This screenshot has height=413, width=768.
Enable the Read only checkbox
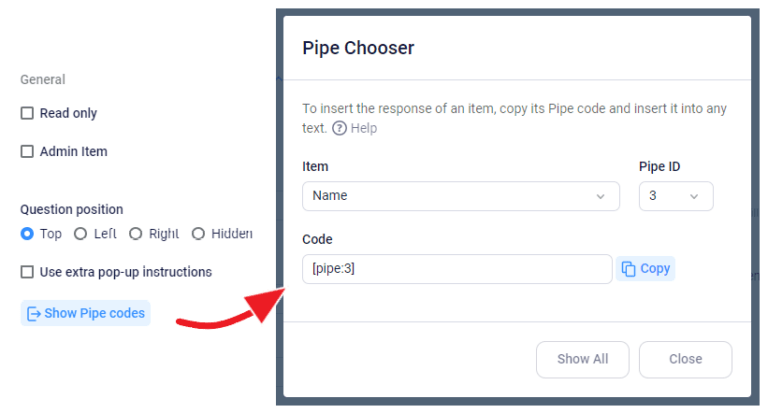[28, 114]
